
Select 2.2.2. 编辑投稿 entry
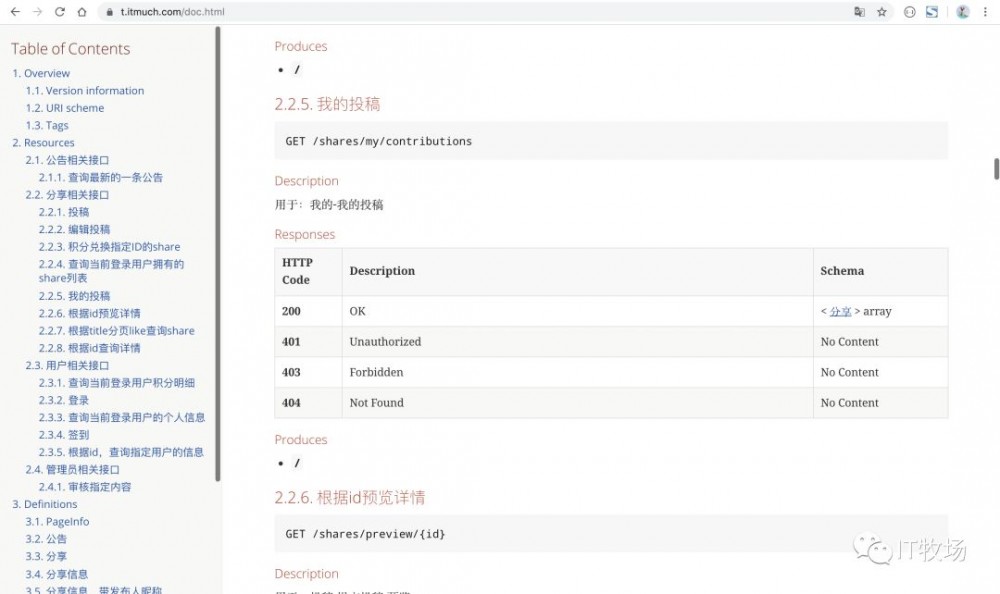tap(74, 229)
